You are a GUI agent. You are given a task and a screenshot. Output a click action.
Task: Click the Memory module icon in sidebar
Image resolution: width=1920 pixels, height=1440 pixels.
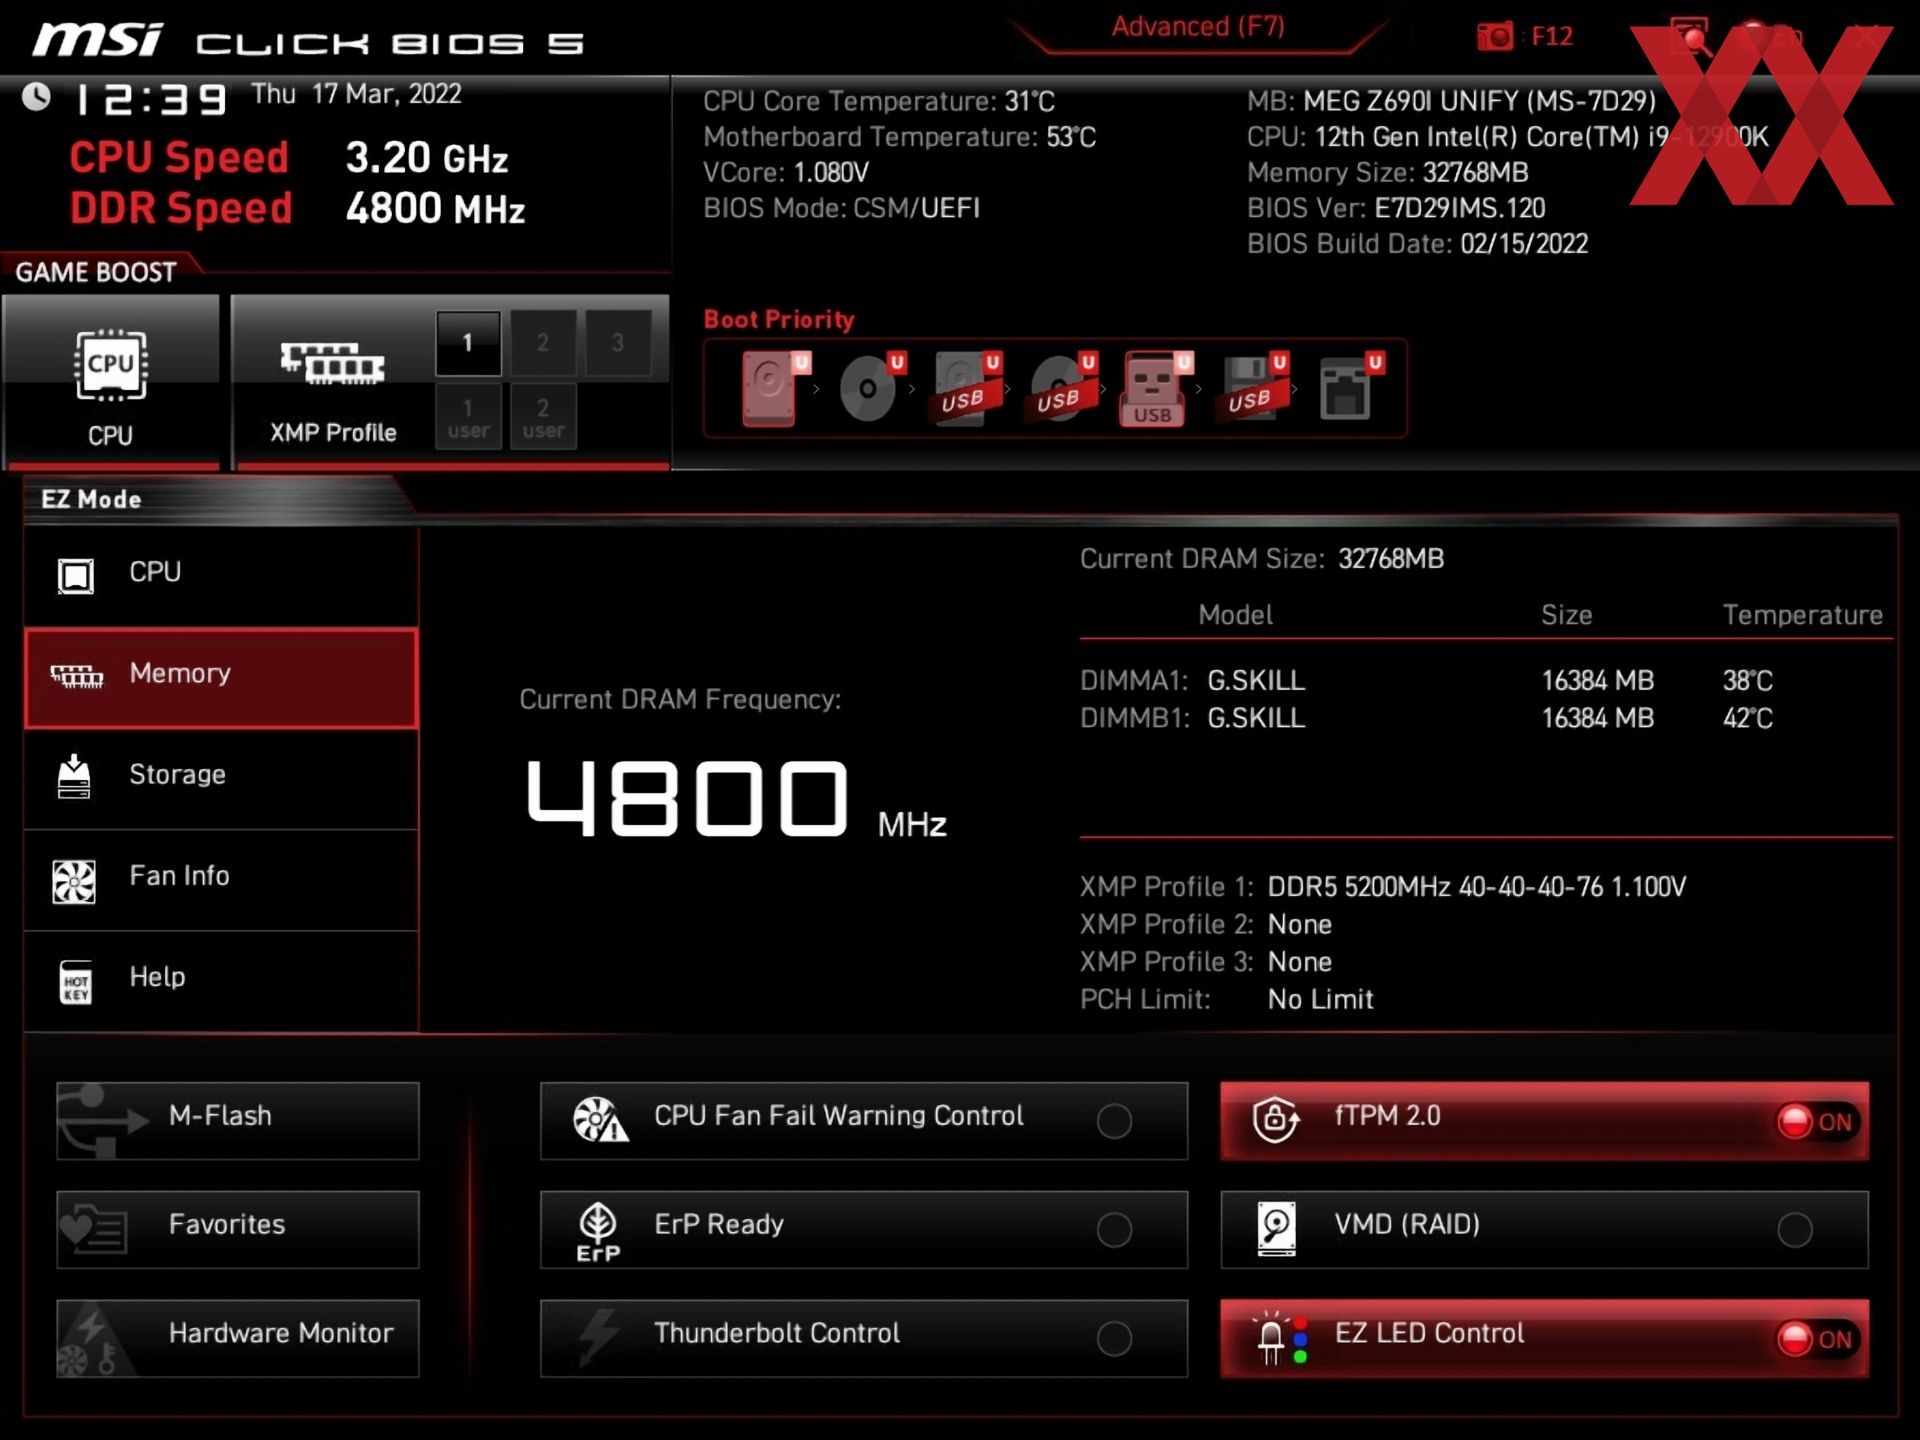pyautogui.click(x=77, y=677)
